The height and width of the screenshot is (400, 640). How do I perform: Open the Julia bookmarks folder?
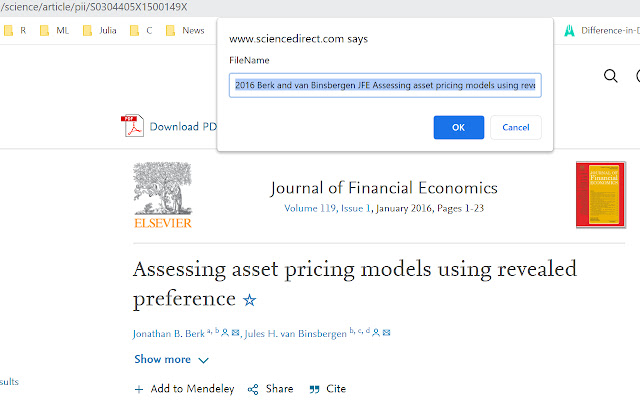click(100, 31)
